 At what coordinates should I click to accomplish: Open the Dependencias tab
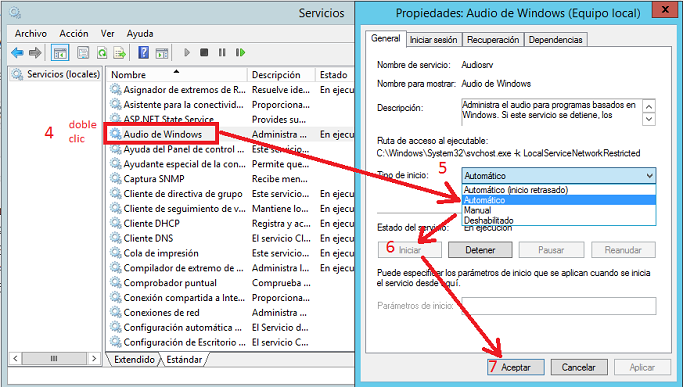(x=555, y=40)
